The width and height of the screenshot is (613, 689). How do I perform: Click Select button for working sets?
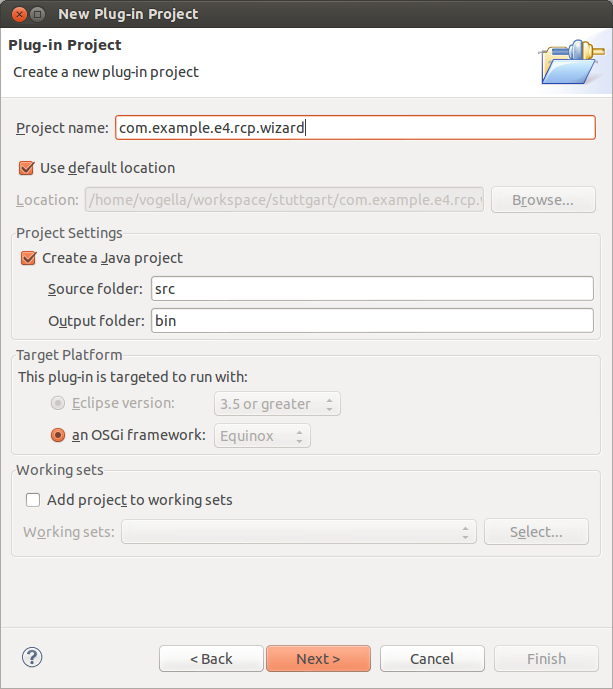click(x=536, y=532)
